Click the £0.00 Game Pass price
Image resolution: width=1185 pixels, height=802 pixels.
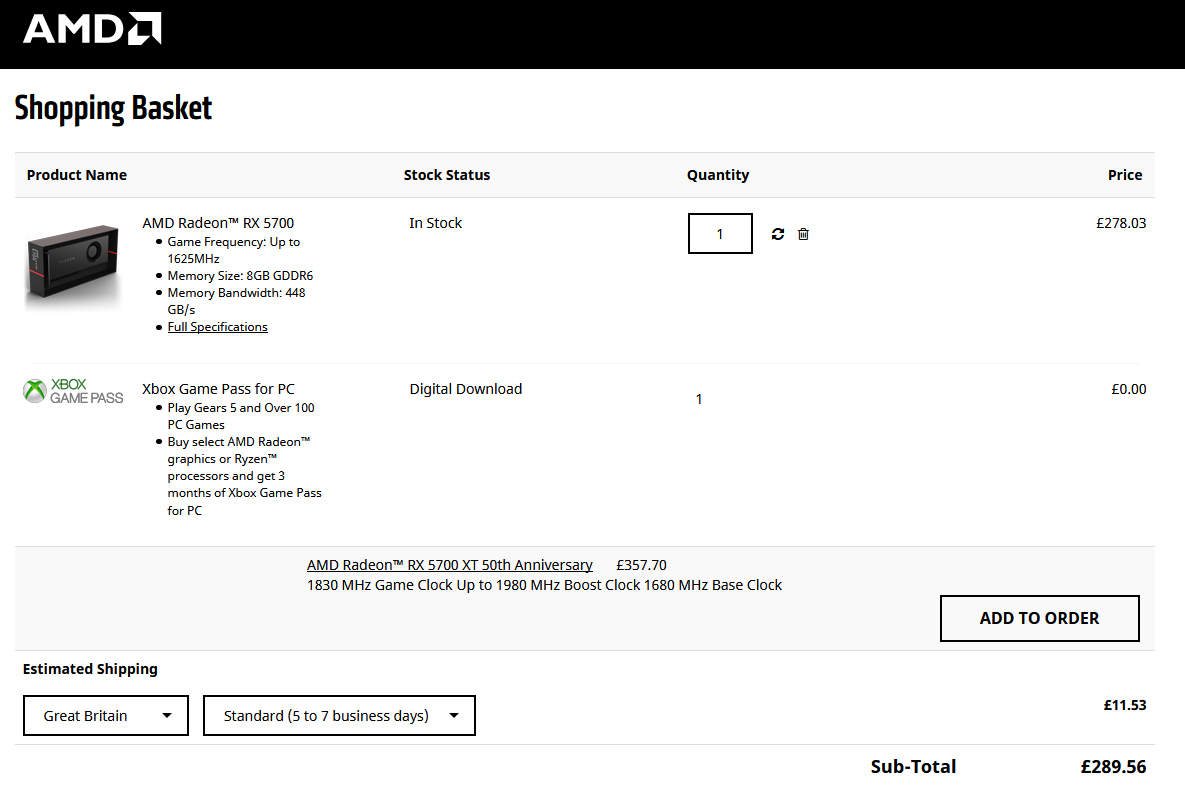1128,389
